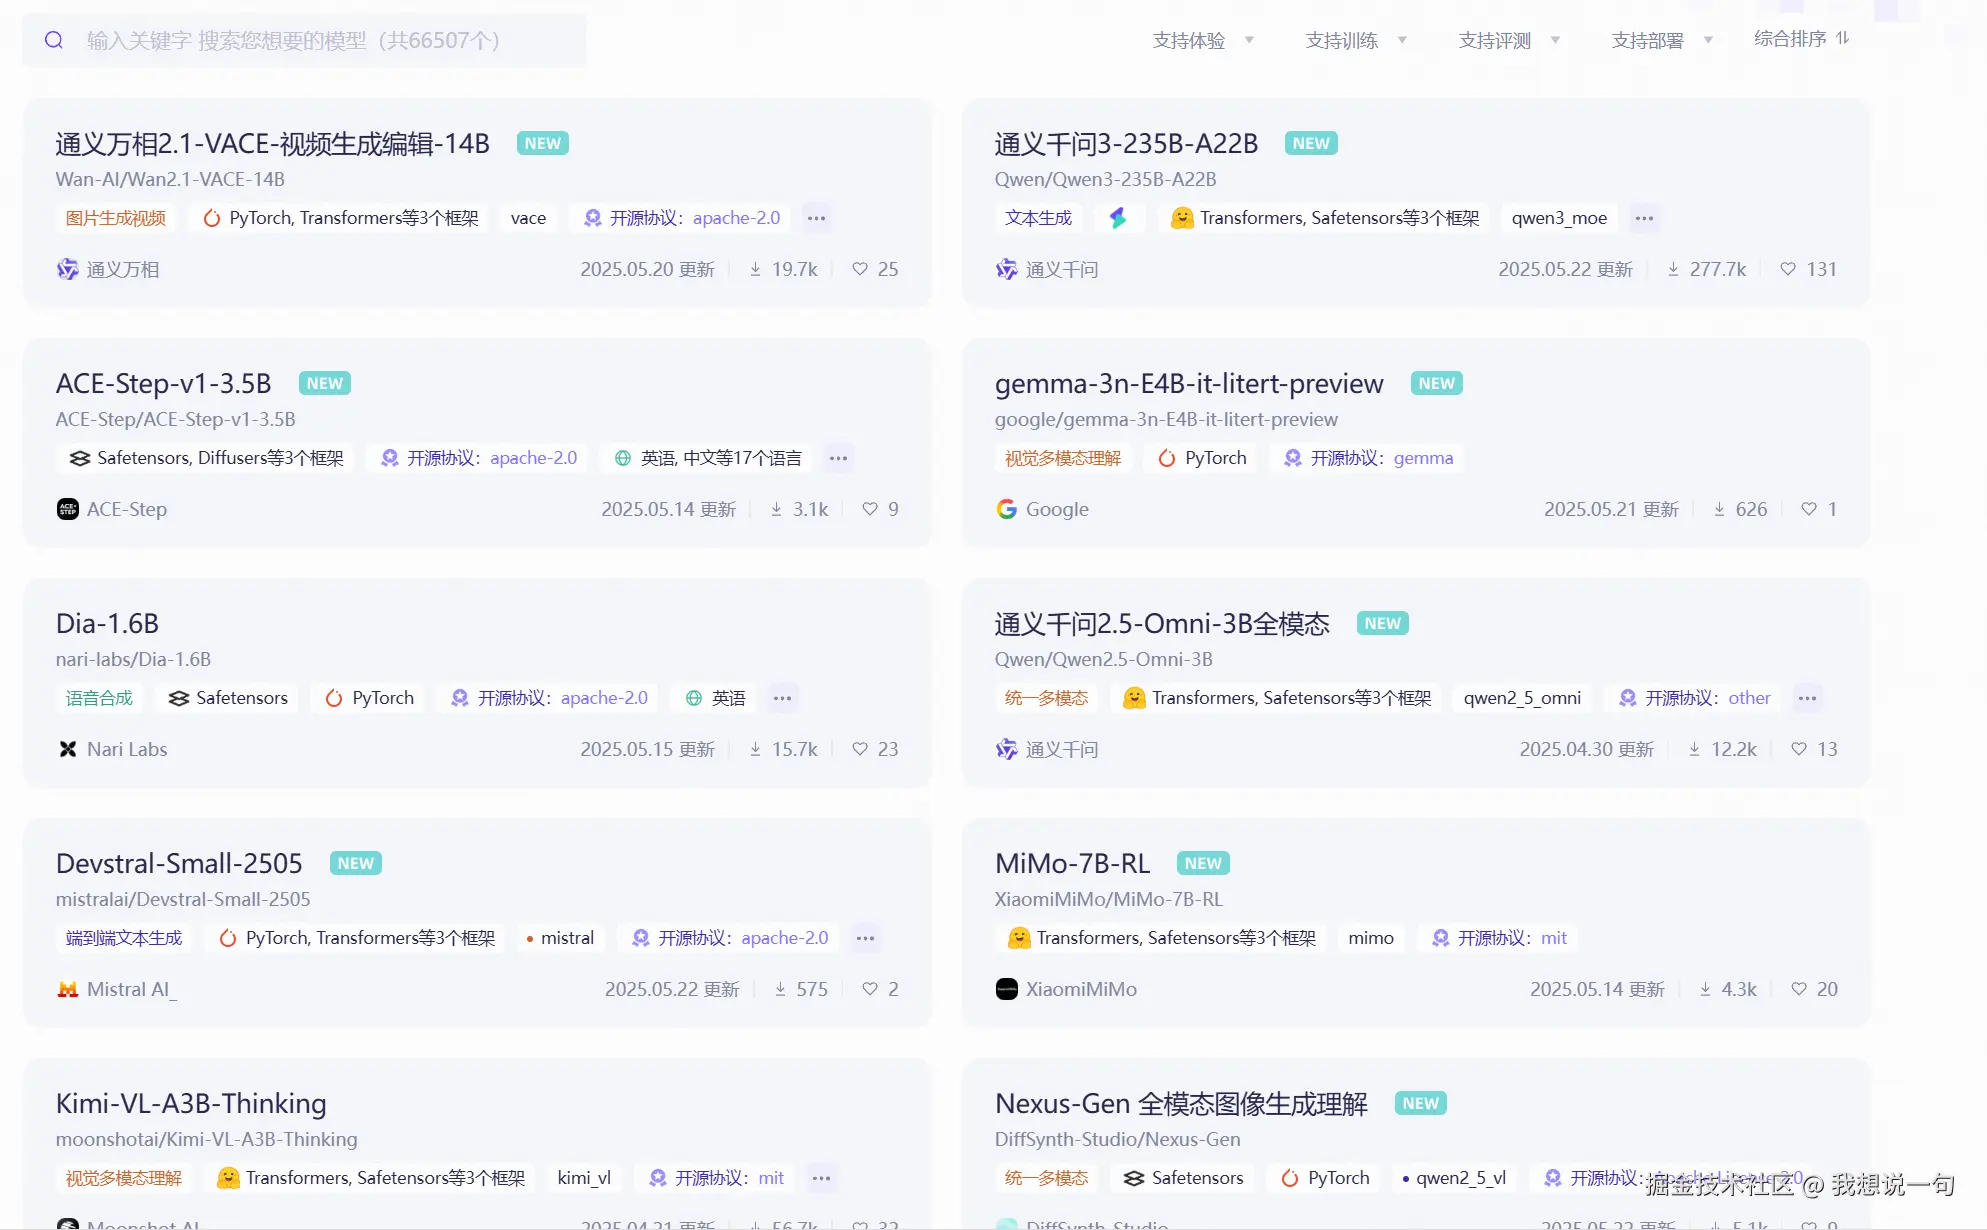Click the qwen2_5_omni tag
1987x1230 pixels.
tap(1522, 698)
